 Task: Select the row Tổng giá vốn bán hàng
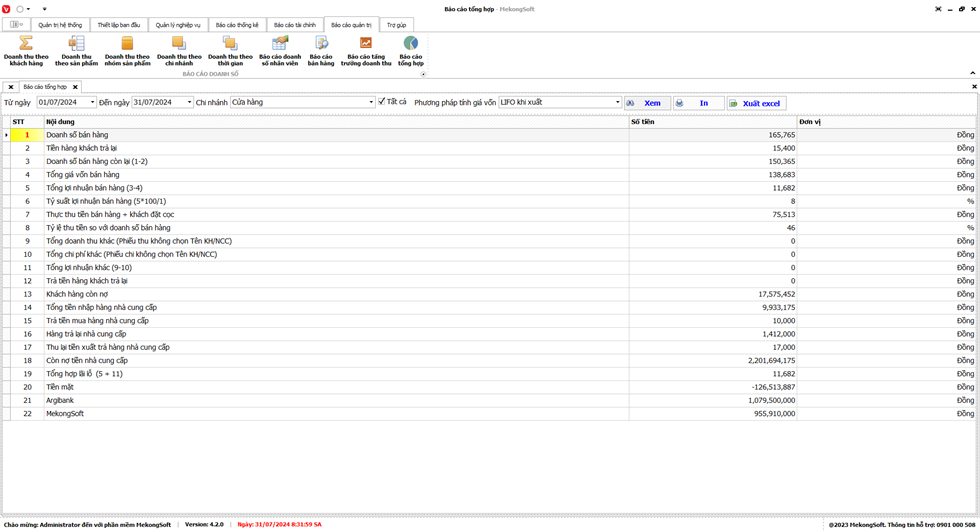pyautogui.click(x=489, y=175)
